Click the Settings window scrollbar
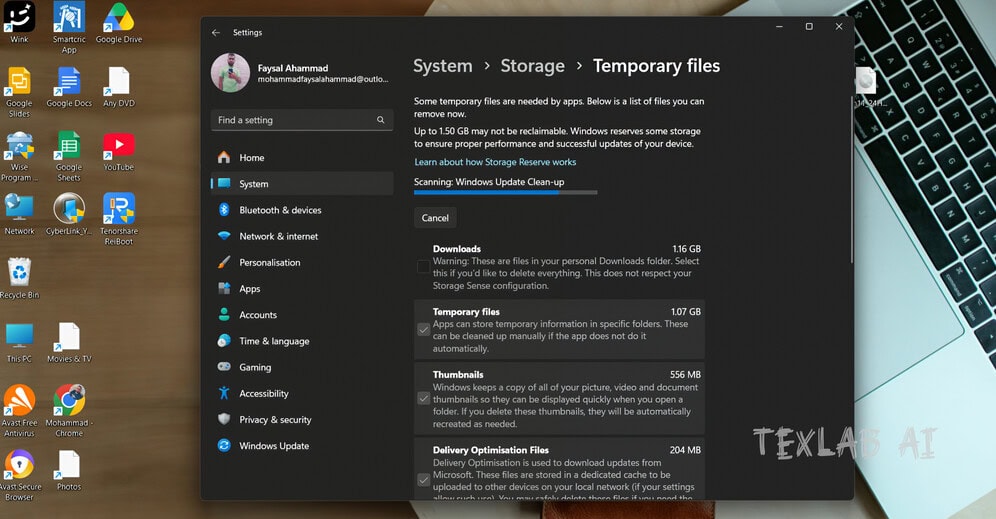Image resolution: width=996 pixels, height=519 pixels. 851,179
